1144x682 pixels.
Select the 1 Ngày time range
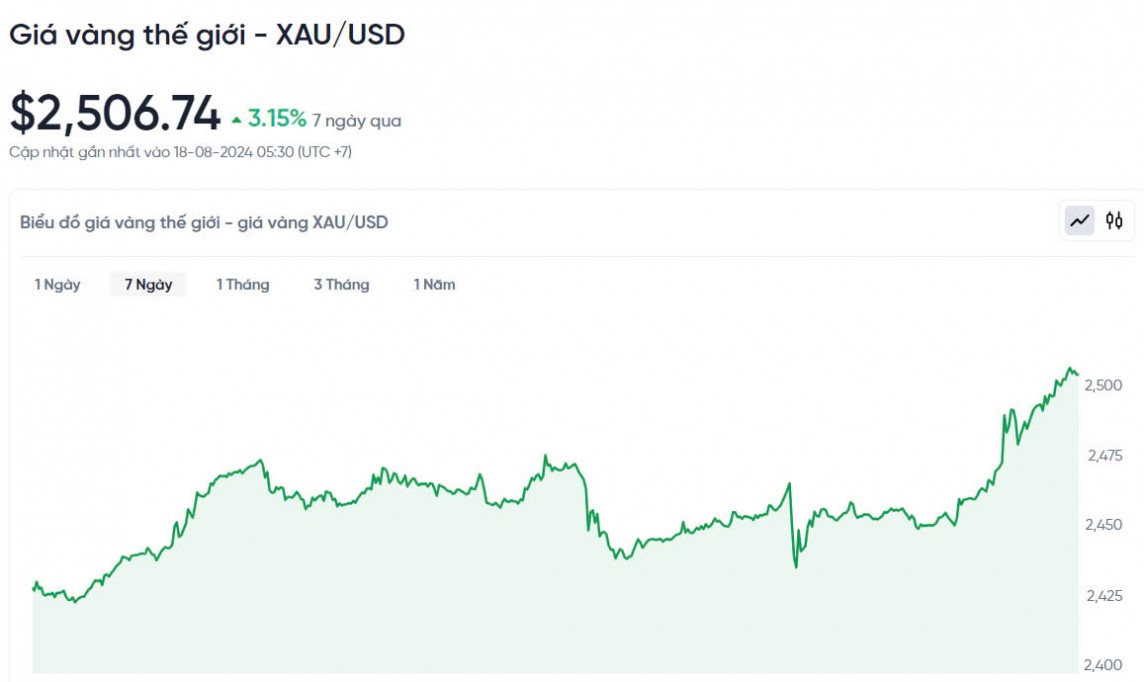click(x=57, y=285)
